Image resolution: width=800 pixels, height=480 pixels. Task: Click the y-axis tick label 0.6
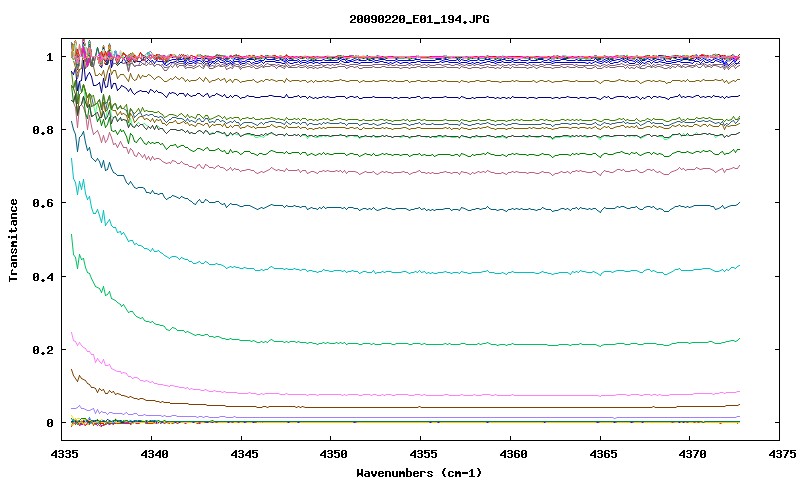coord(43,203)
